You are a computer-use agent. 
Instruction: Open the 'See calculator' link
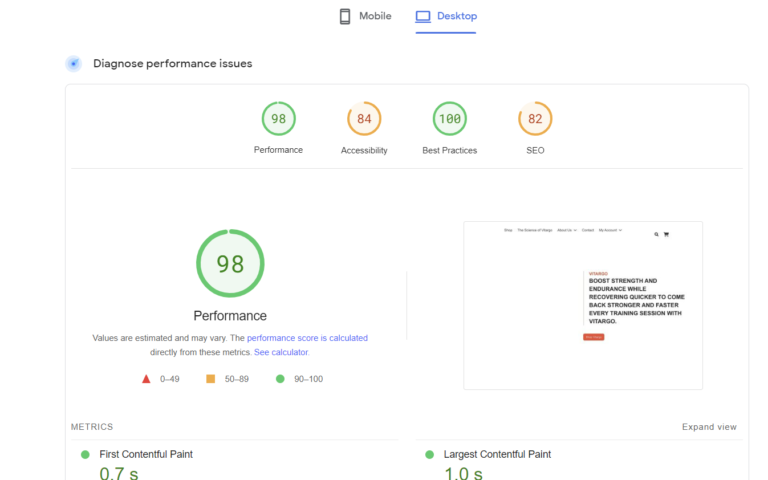281,352
